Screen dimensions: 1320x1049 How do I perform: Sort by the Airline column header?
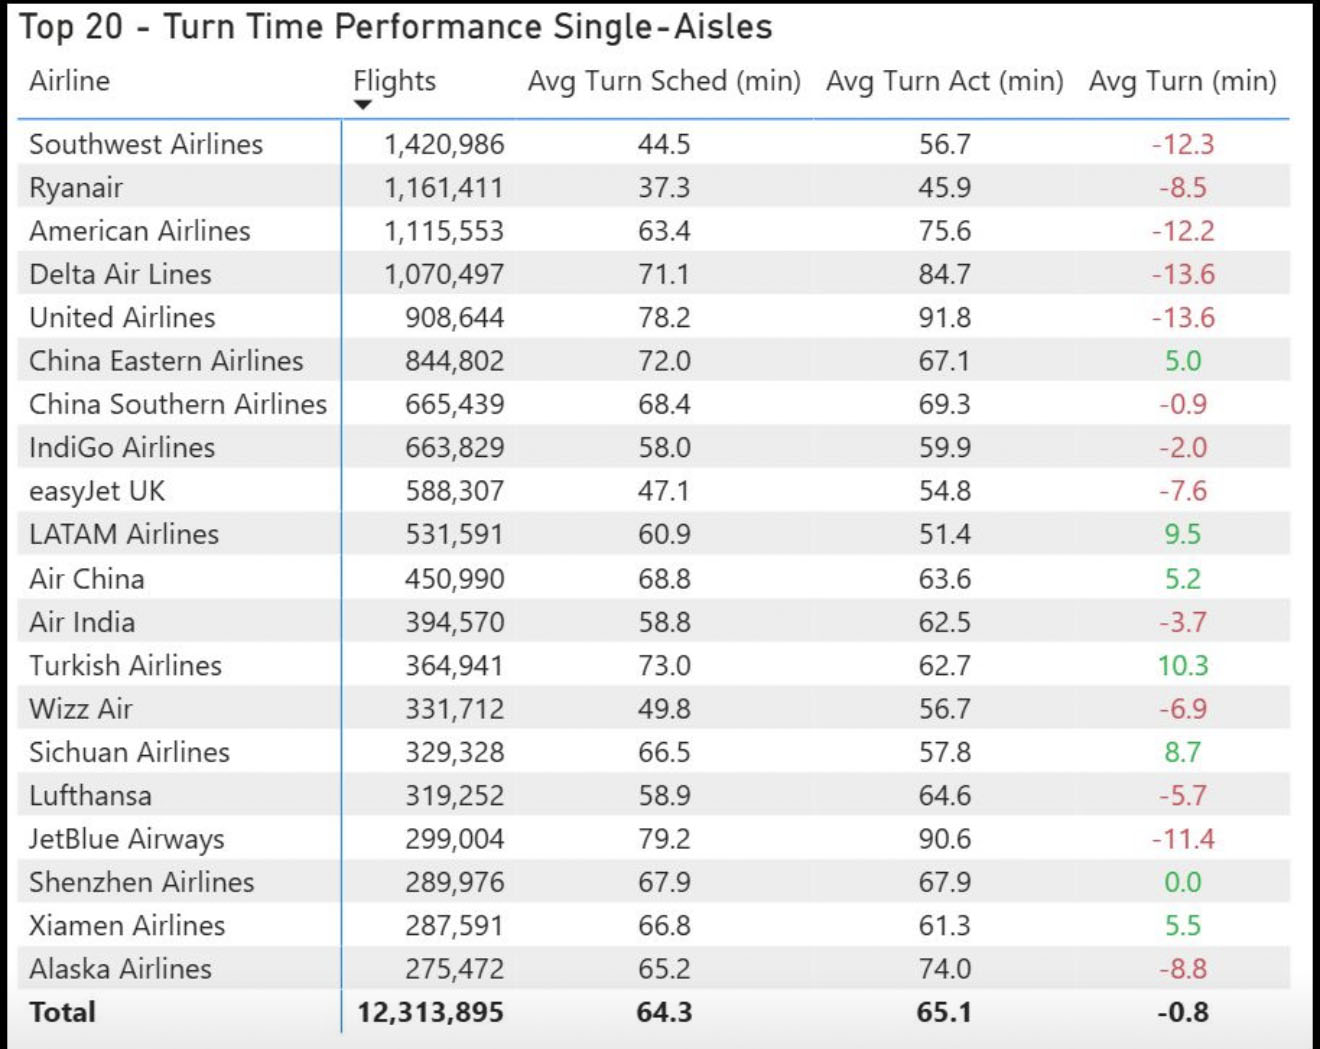pyautogui.click(x=70, y=81)
